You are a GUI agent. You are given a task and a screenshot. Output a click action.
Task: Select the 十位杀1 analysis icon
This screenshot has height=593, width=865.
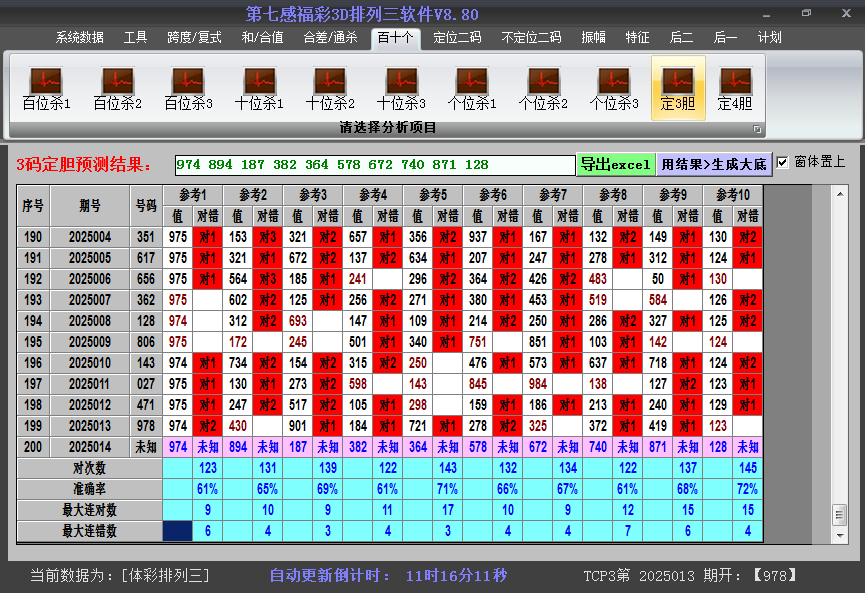click(x=259, y=88)
